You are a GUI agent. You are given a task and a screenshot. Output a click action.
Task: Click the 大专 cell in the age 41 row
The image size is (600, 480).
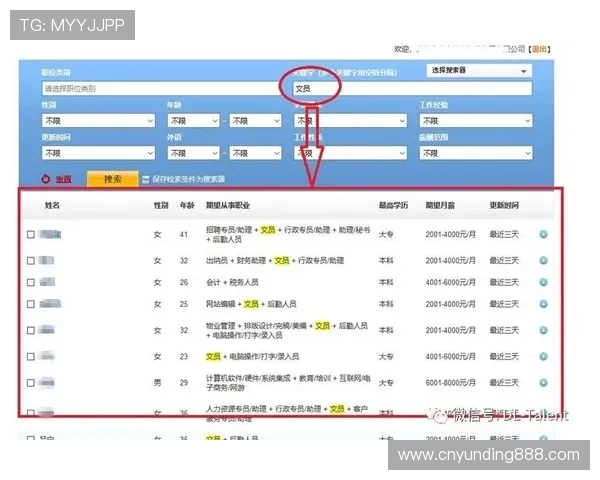click(386, 234)
